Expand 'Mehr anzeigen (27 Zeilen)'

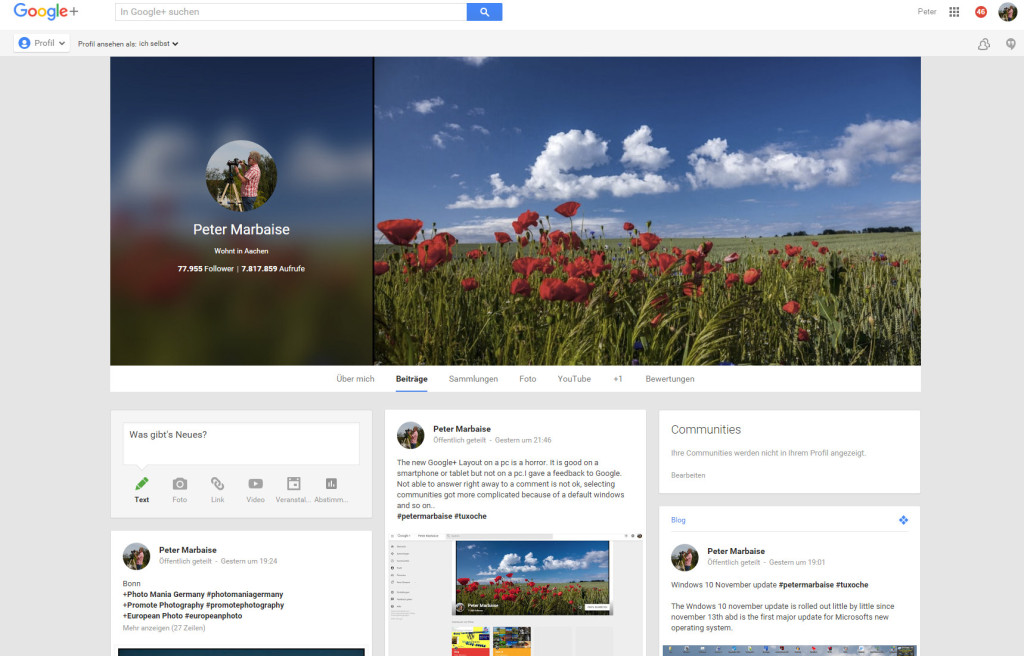[164, 628]
